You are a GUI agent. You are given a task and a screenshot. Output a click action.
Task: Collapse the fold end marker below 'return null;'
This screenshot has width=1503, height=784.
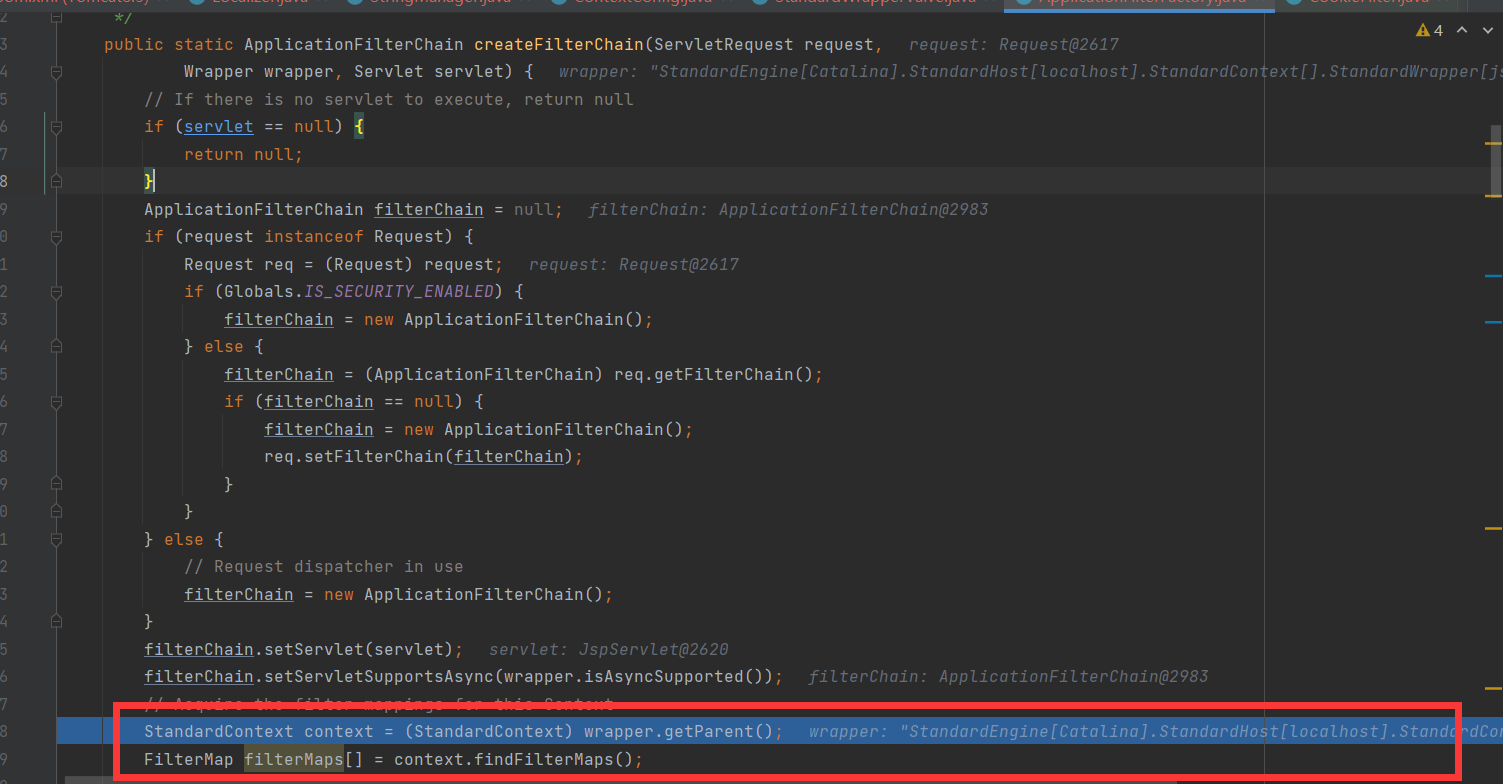click(56, 182)
